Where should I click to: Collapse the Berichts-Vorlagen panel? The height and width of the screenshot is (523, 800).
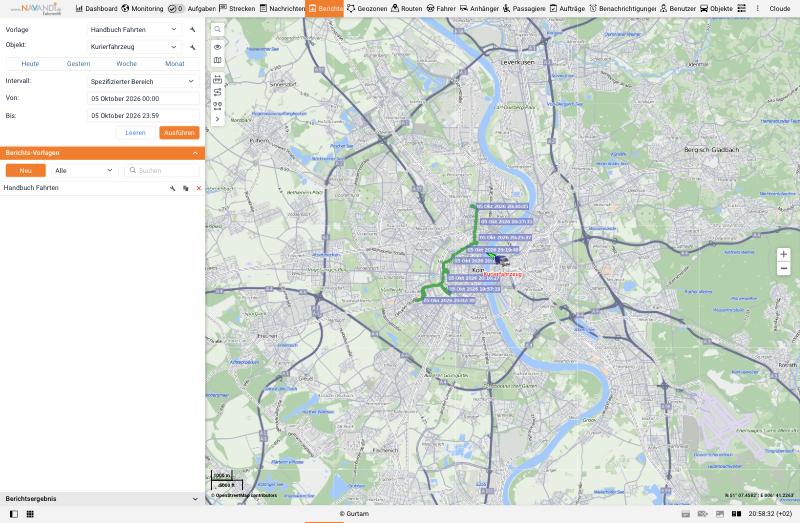click(195, 153)
